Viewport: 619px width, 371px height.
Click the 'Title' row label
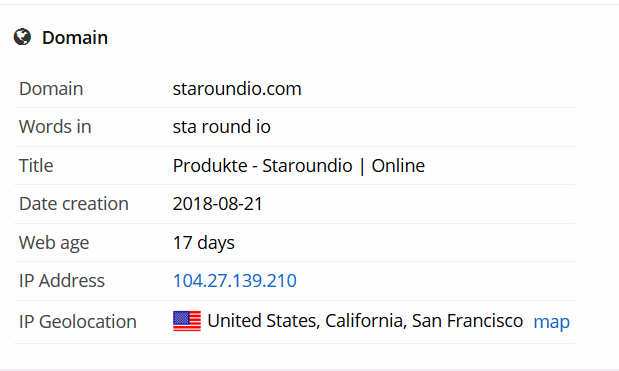36,165
